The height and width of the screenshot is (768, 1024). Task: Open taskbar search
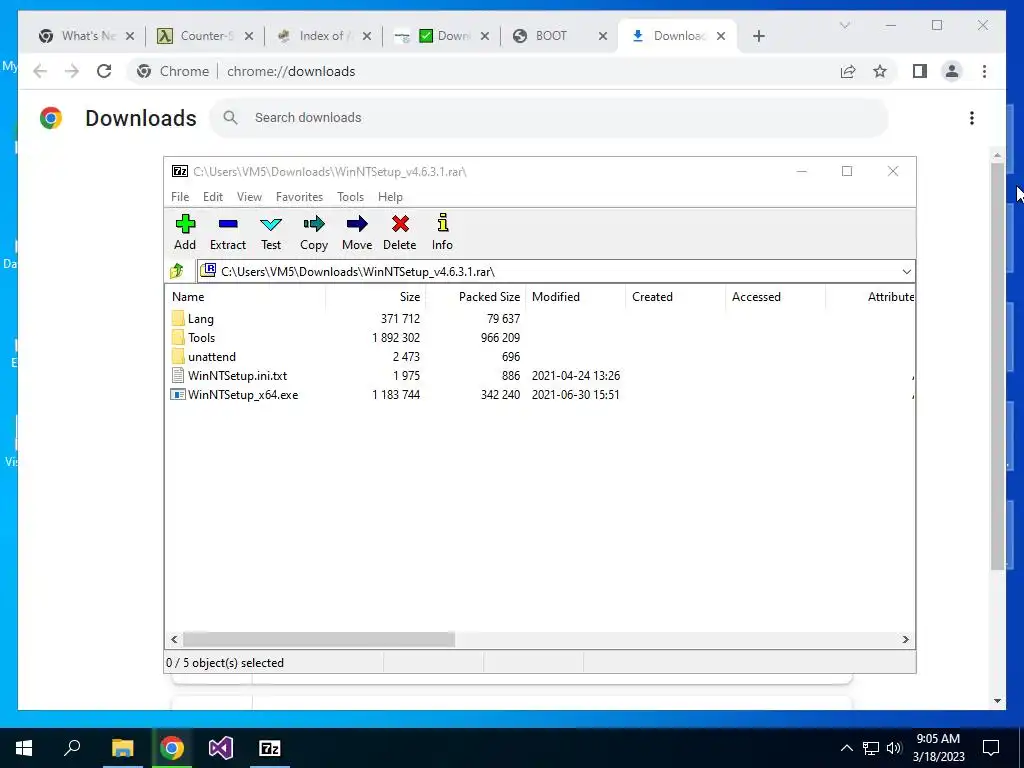click(72, 748)
